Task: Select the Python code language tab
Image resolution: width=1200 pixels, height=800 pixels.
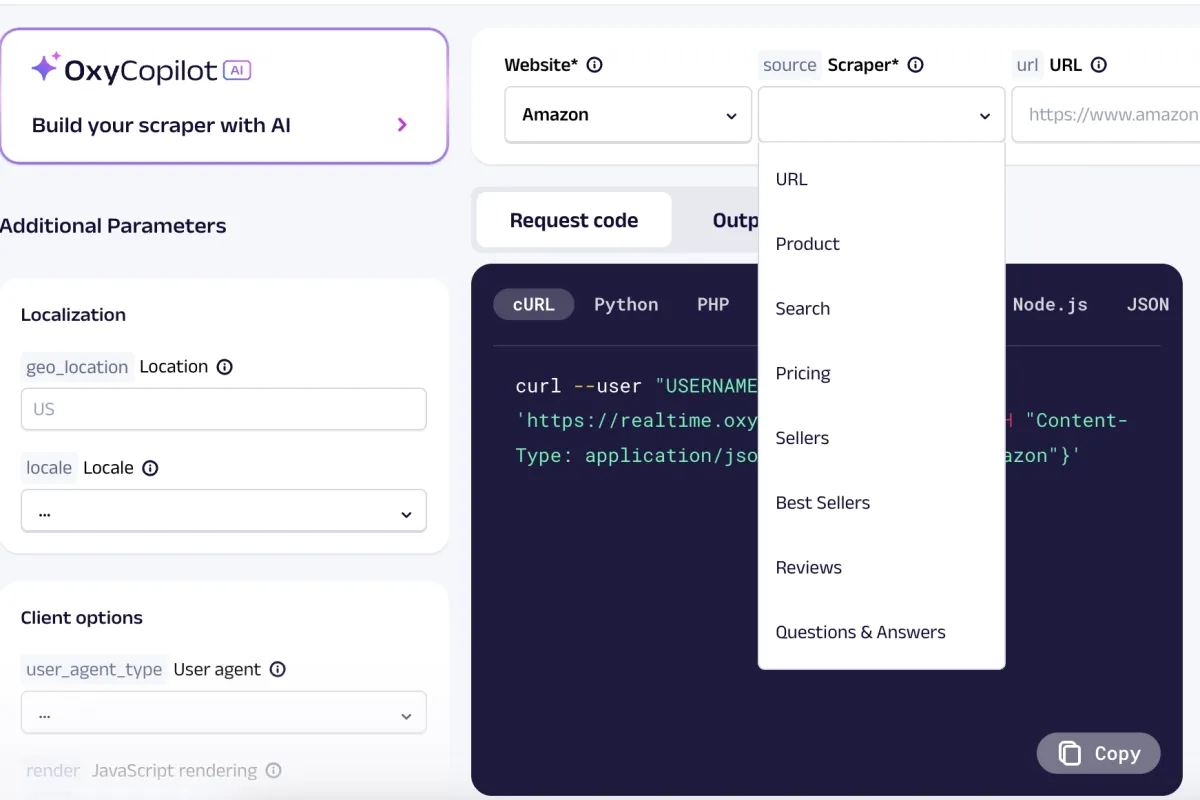Action: pos(626,305)
